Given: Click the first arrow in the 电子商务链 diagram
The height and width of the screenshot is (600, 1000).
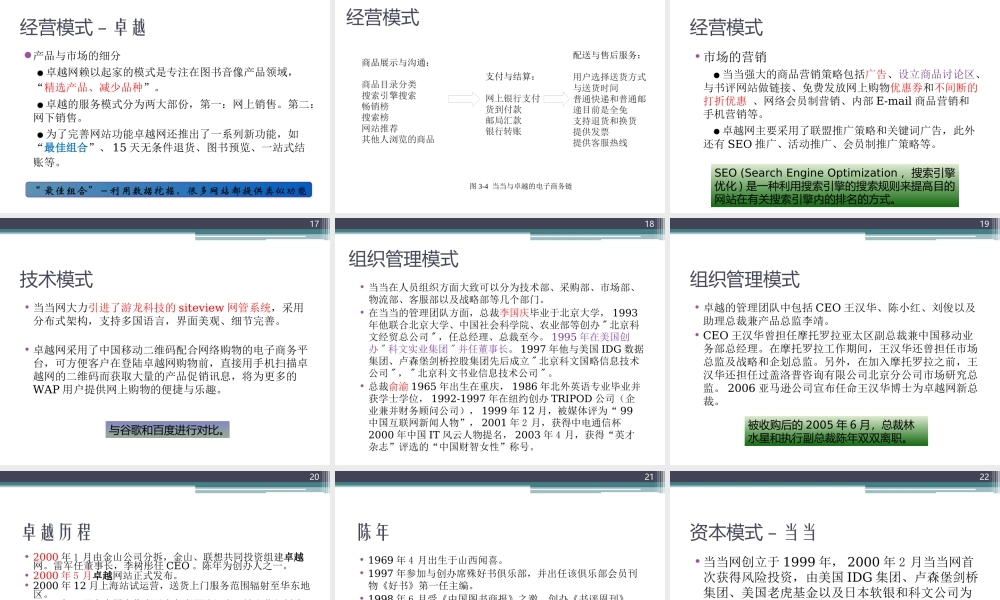Looking at the screenshot, I should 463,98.
